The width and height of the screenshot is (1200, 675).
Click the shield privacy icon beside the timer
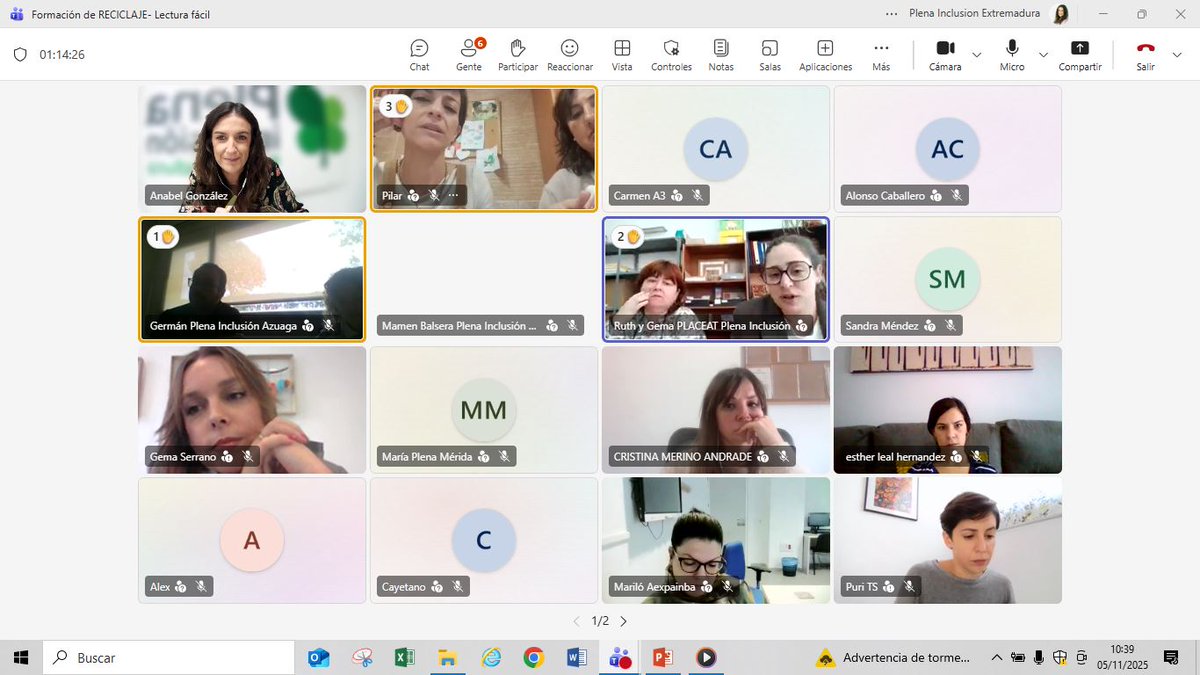tap(20, 55)
